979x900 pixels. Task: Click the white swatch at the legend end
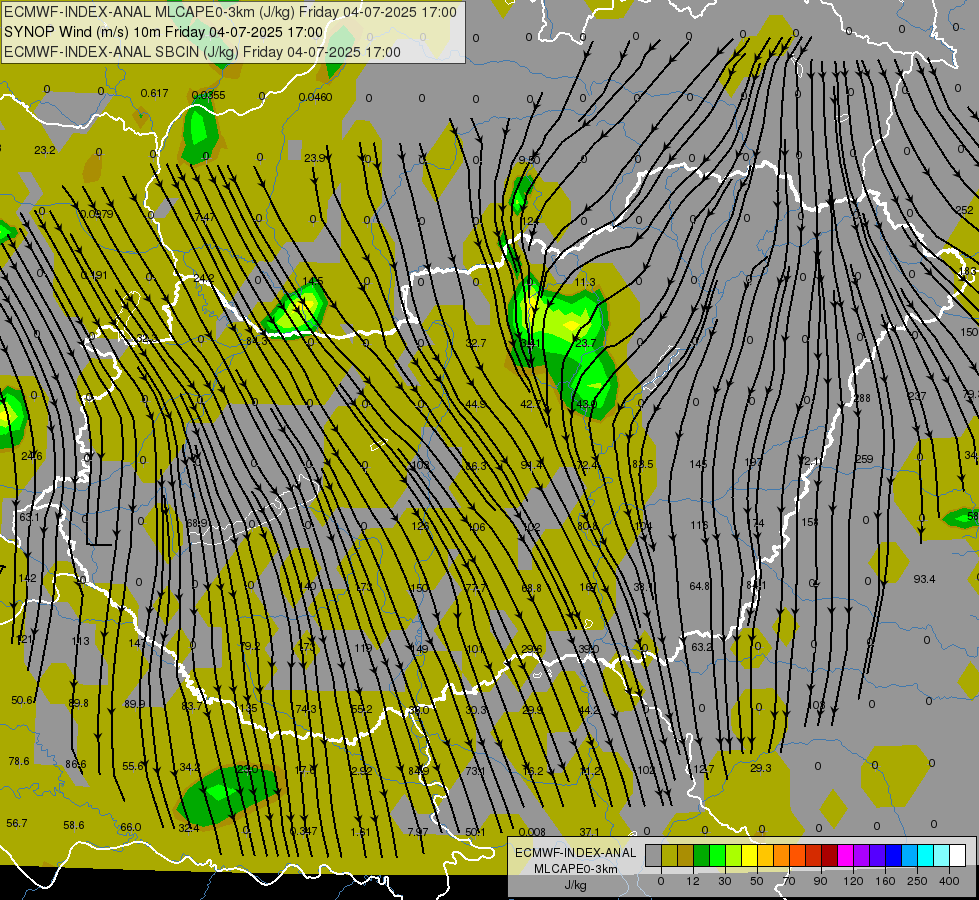point(958,855)
